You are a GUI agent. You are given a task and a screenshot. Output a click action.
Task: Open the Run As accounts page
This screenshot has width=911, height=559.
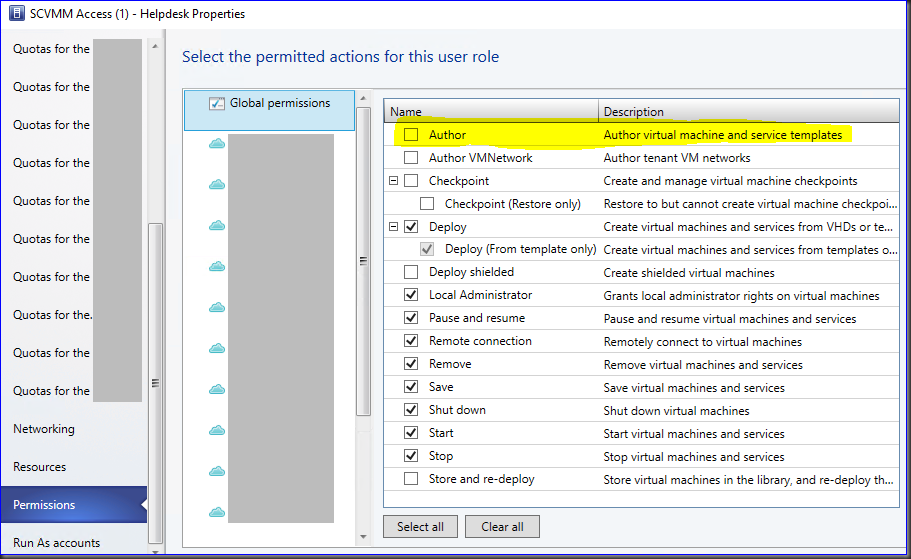pyautogui.click(x=57, y=543)
